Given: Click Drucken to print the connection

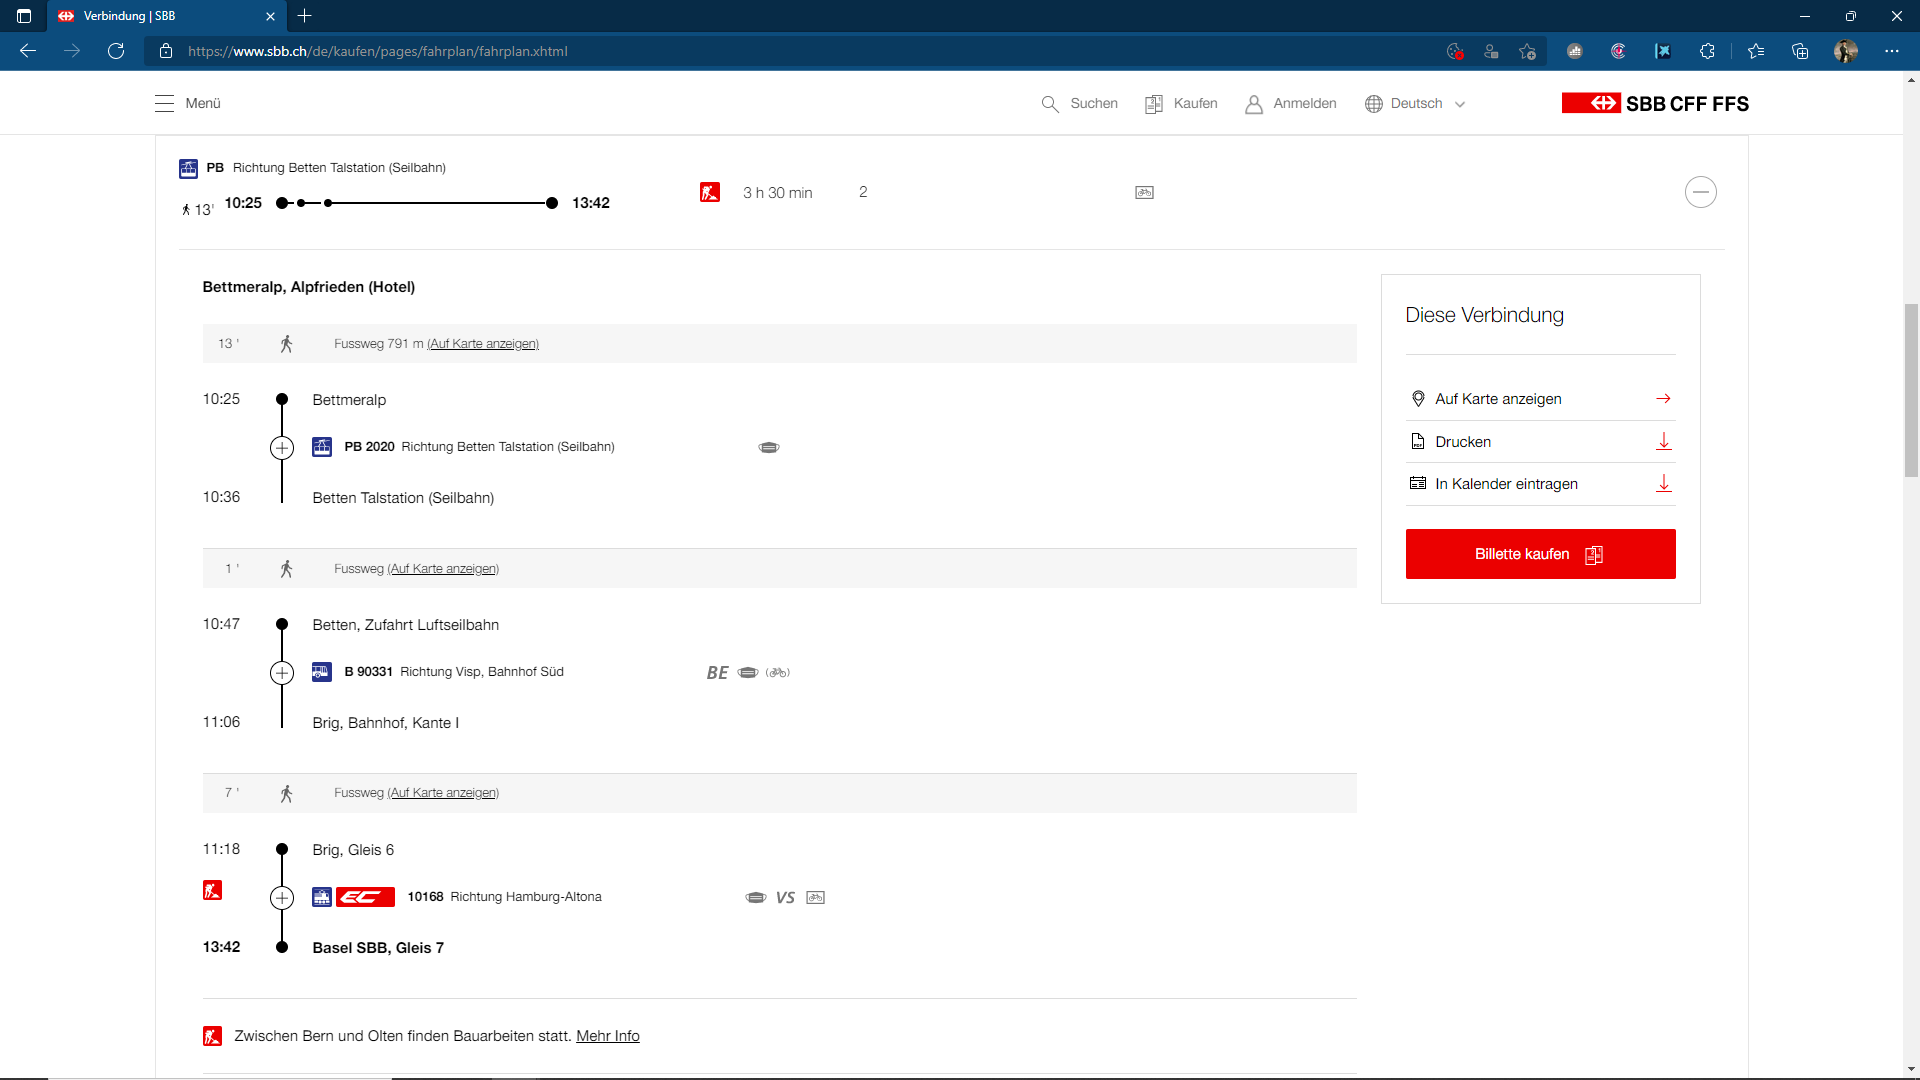Looking at the screenshot, I should click(1540, 442).
